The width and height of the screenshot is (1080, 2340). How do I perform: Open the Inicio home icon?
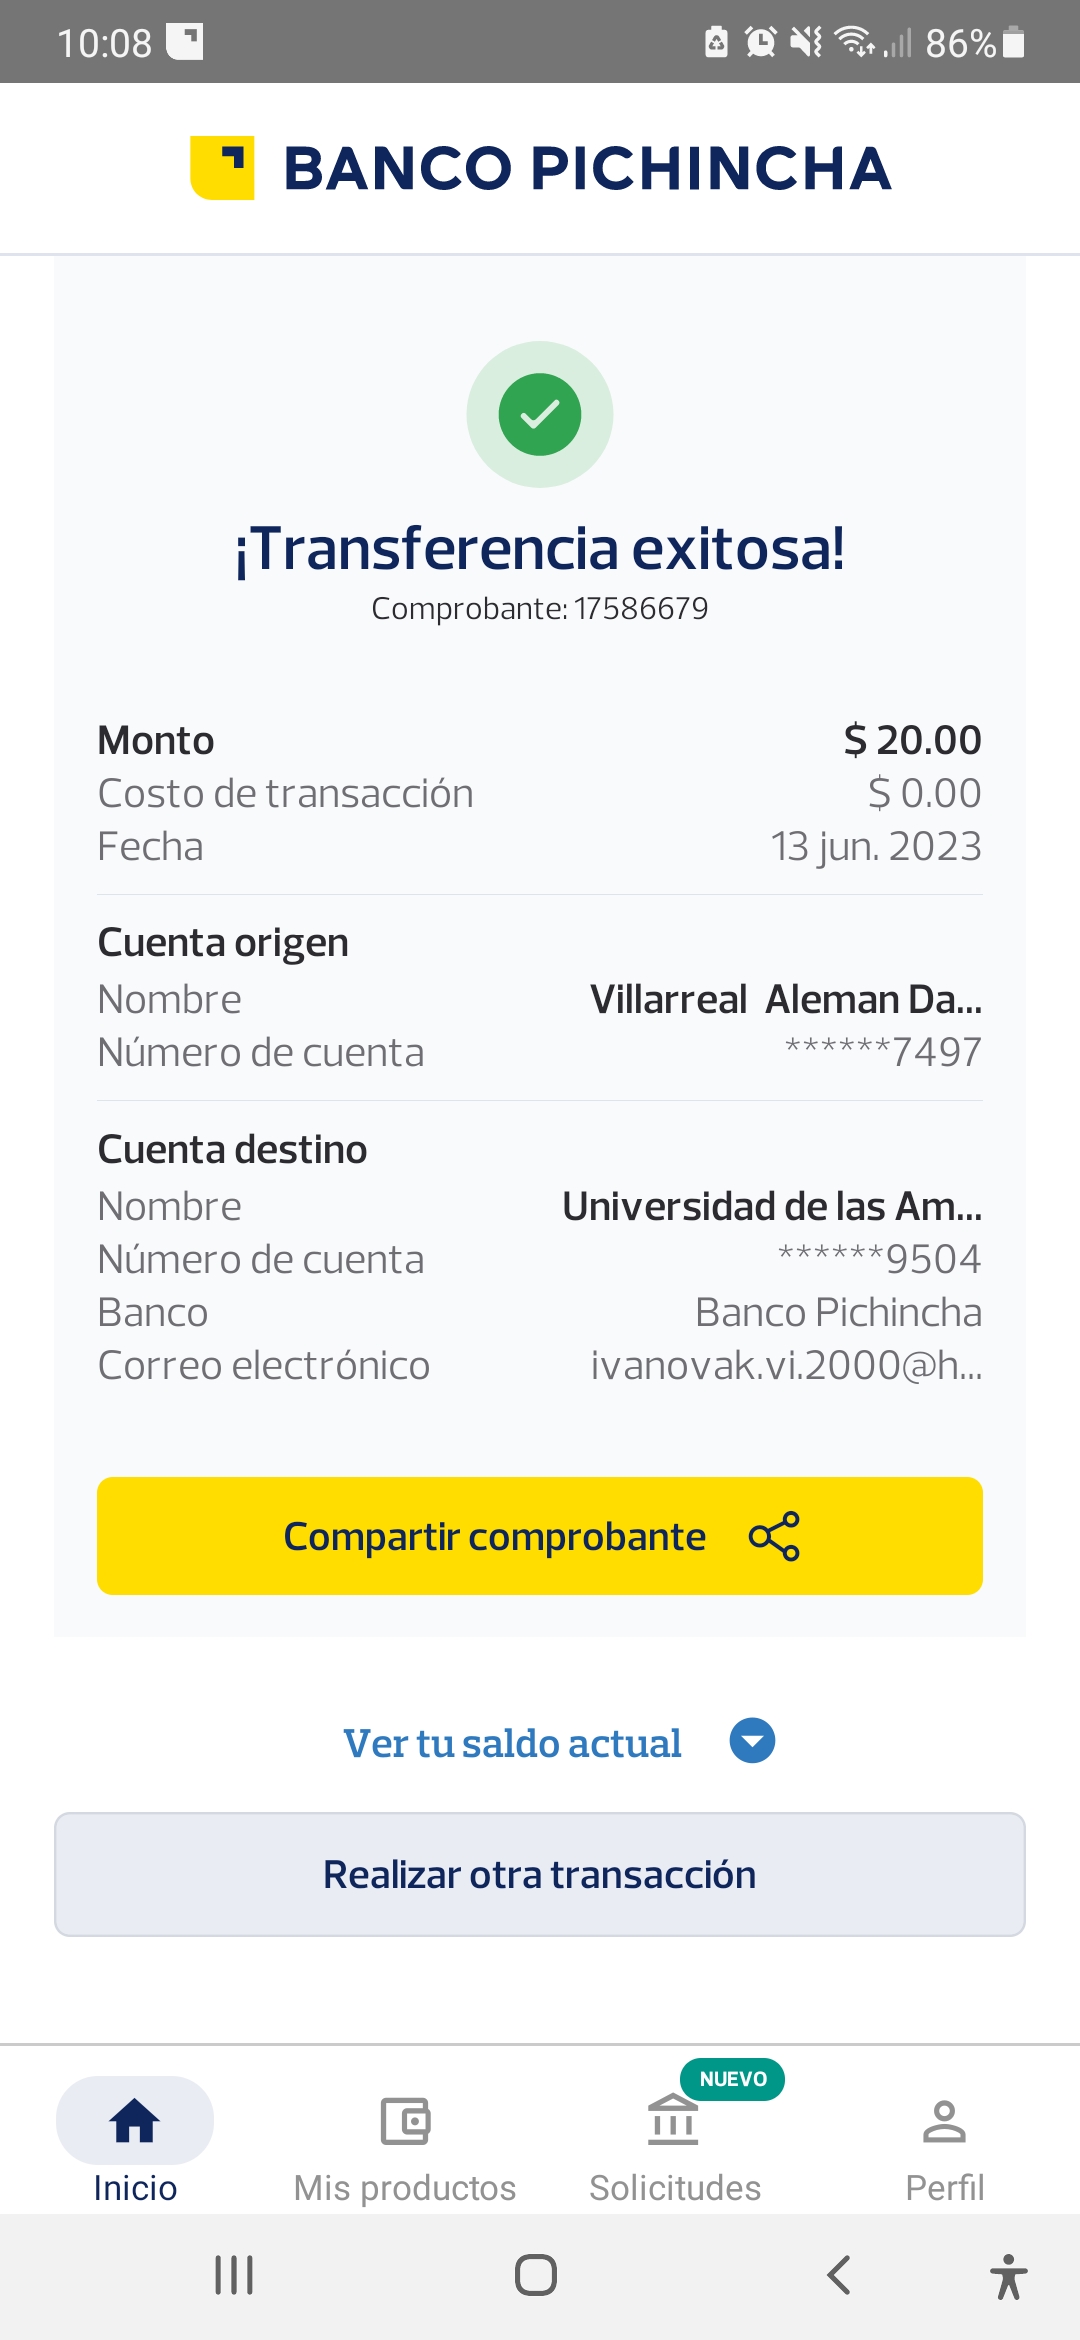click(x=135, y=2121)
